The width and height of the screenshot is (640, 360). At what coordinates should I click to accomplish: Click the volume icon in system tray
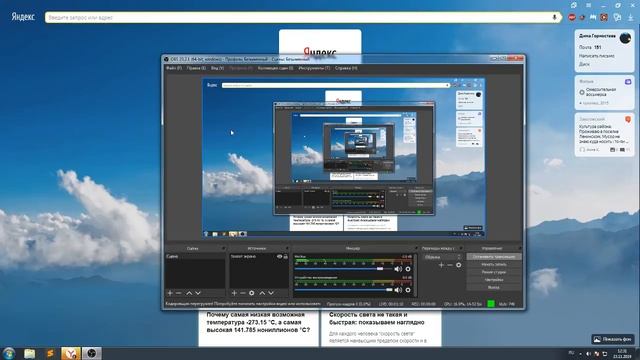(589, 353)
